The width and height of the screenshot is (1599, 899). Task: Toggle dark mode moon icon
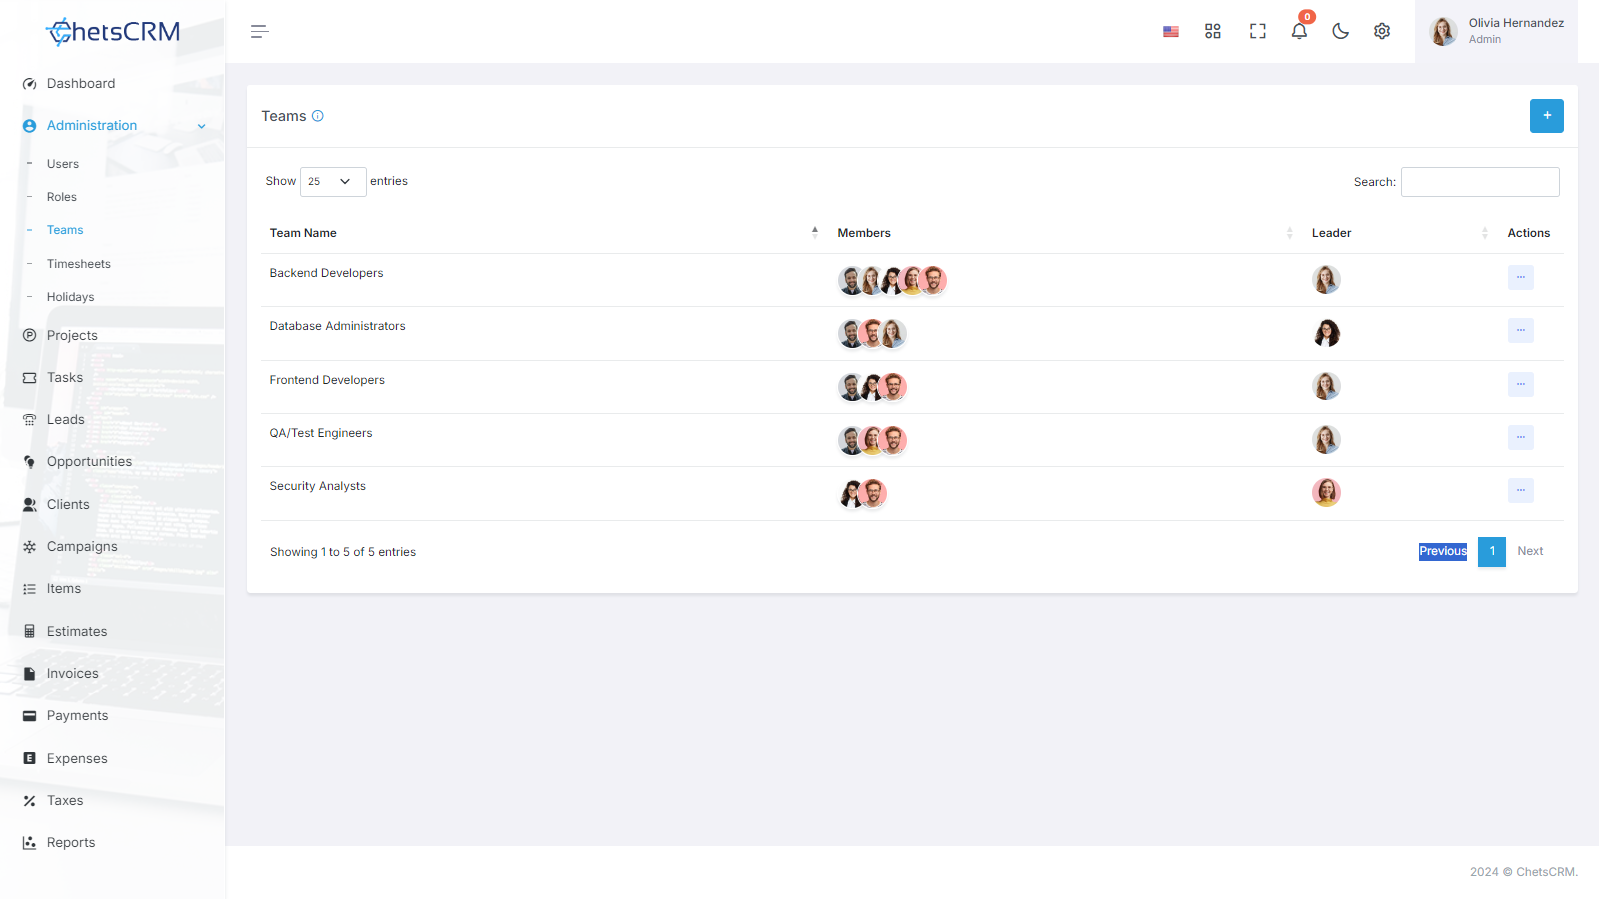(x=1341, y=32)
